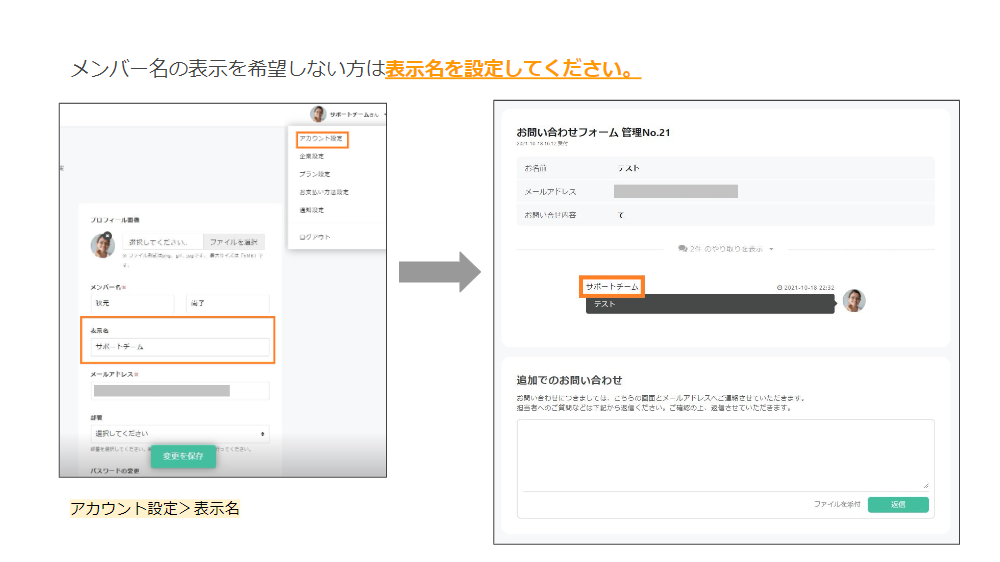Click the member first-name field beside 秋元
Screen dimensions: 1000x562
click(227, 304)
